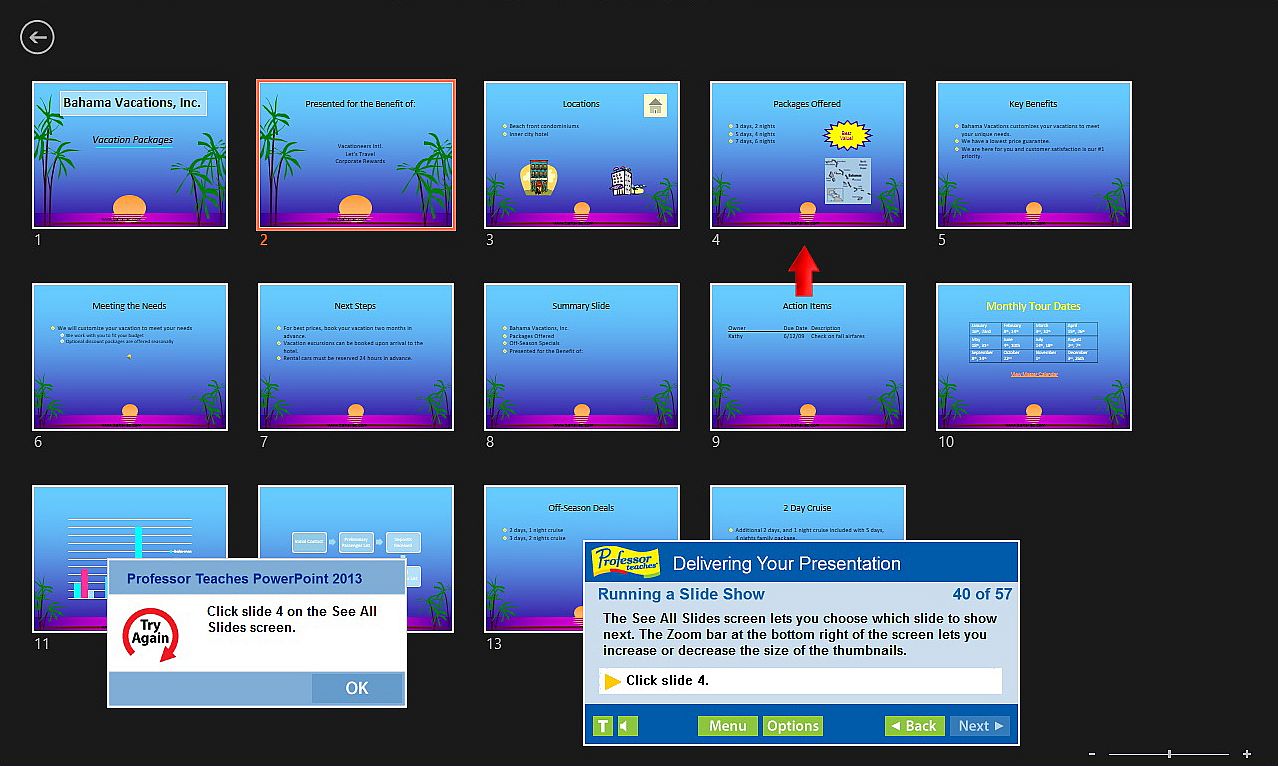The image size is (1278, 766).
Task: Increase thumbnail size with zoom plus
Action: [x=1247, y=754]
